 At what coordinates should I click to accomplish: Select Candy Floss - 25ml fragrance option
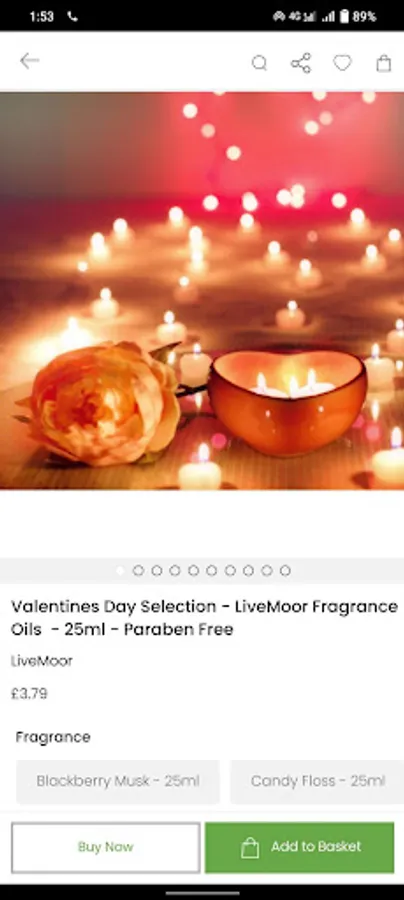[x=317, y=781]
